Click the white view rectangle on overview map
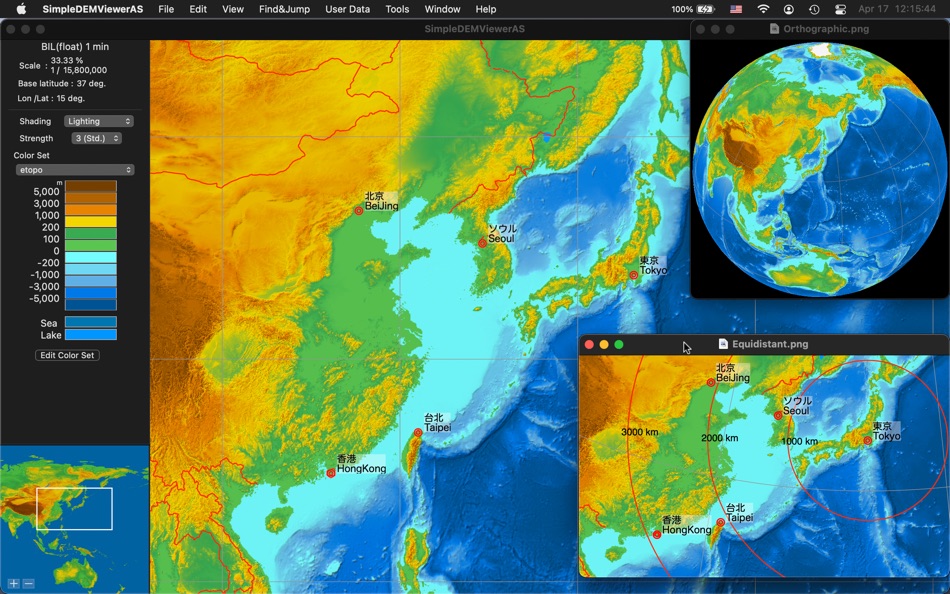The image size is (950, 594). point(74,509)
